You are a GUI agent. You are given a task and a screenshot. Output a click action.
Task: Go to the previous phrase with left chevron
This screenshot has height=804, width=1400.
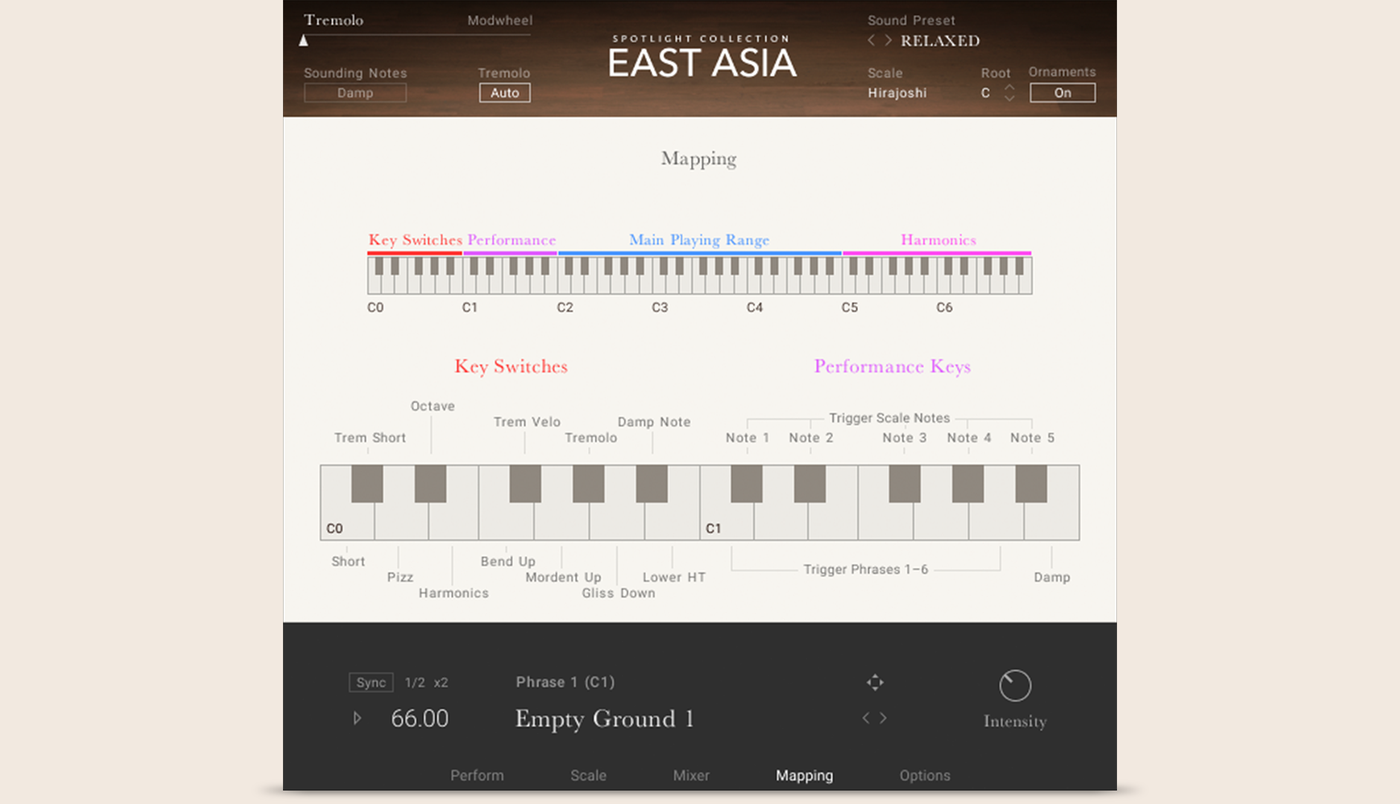[x=867, y=718]
